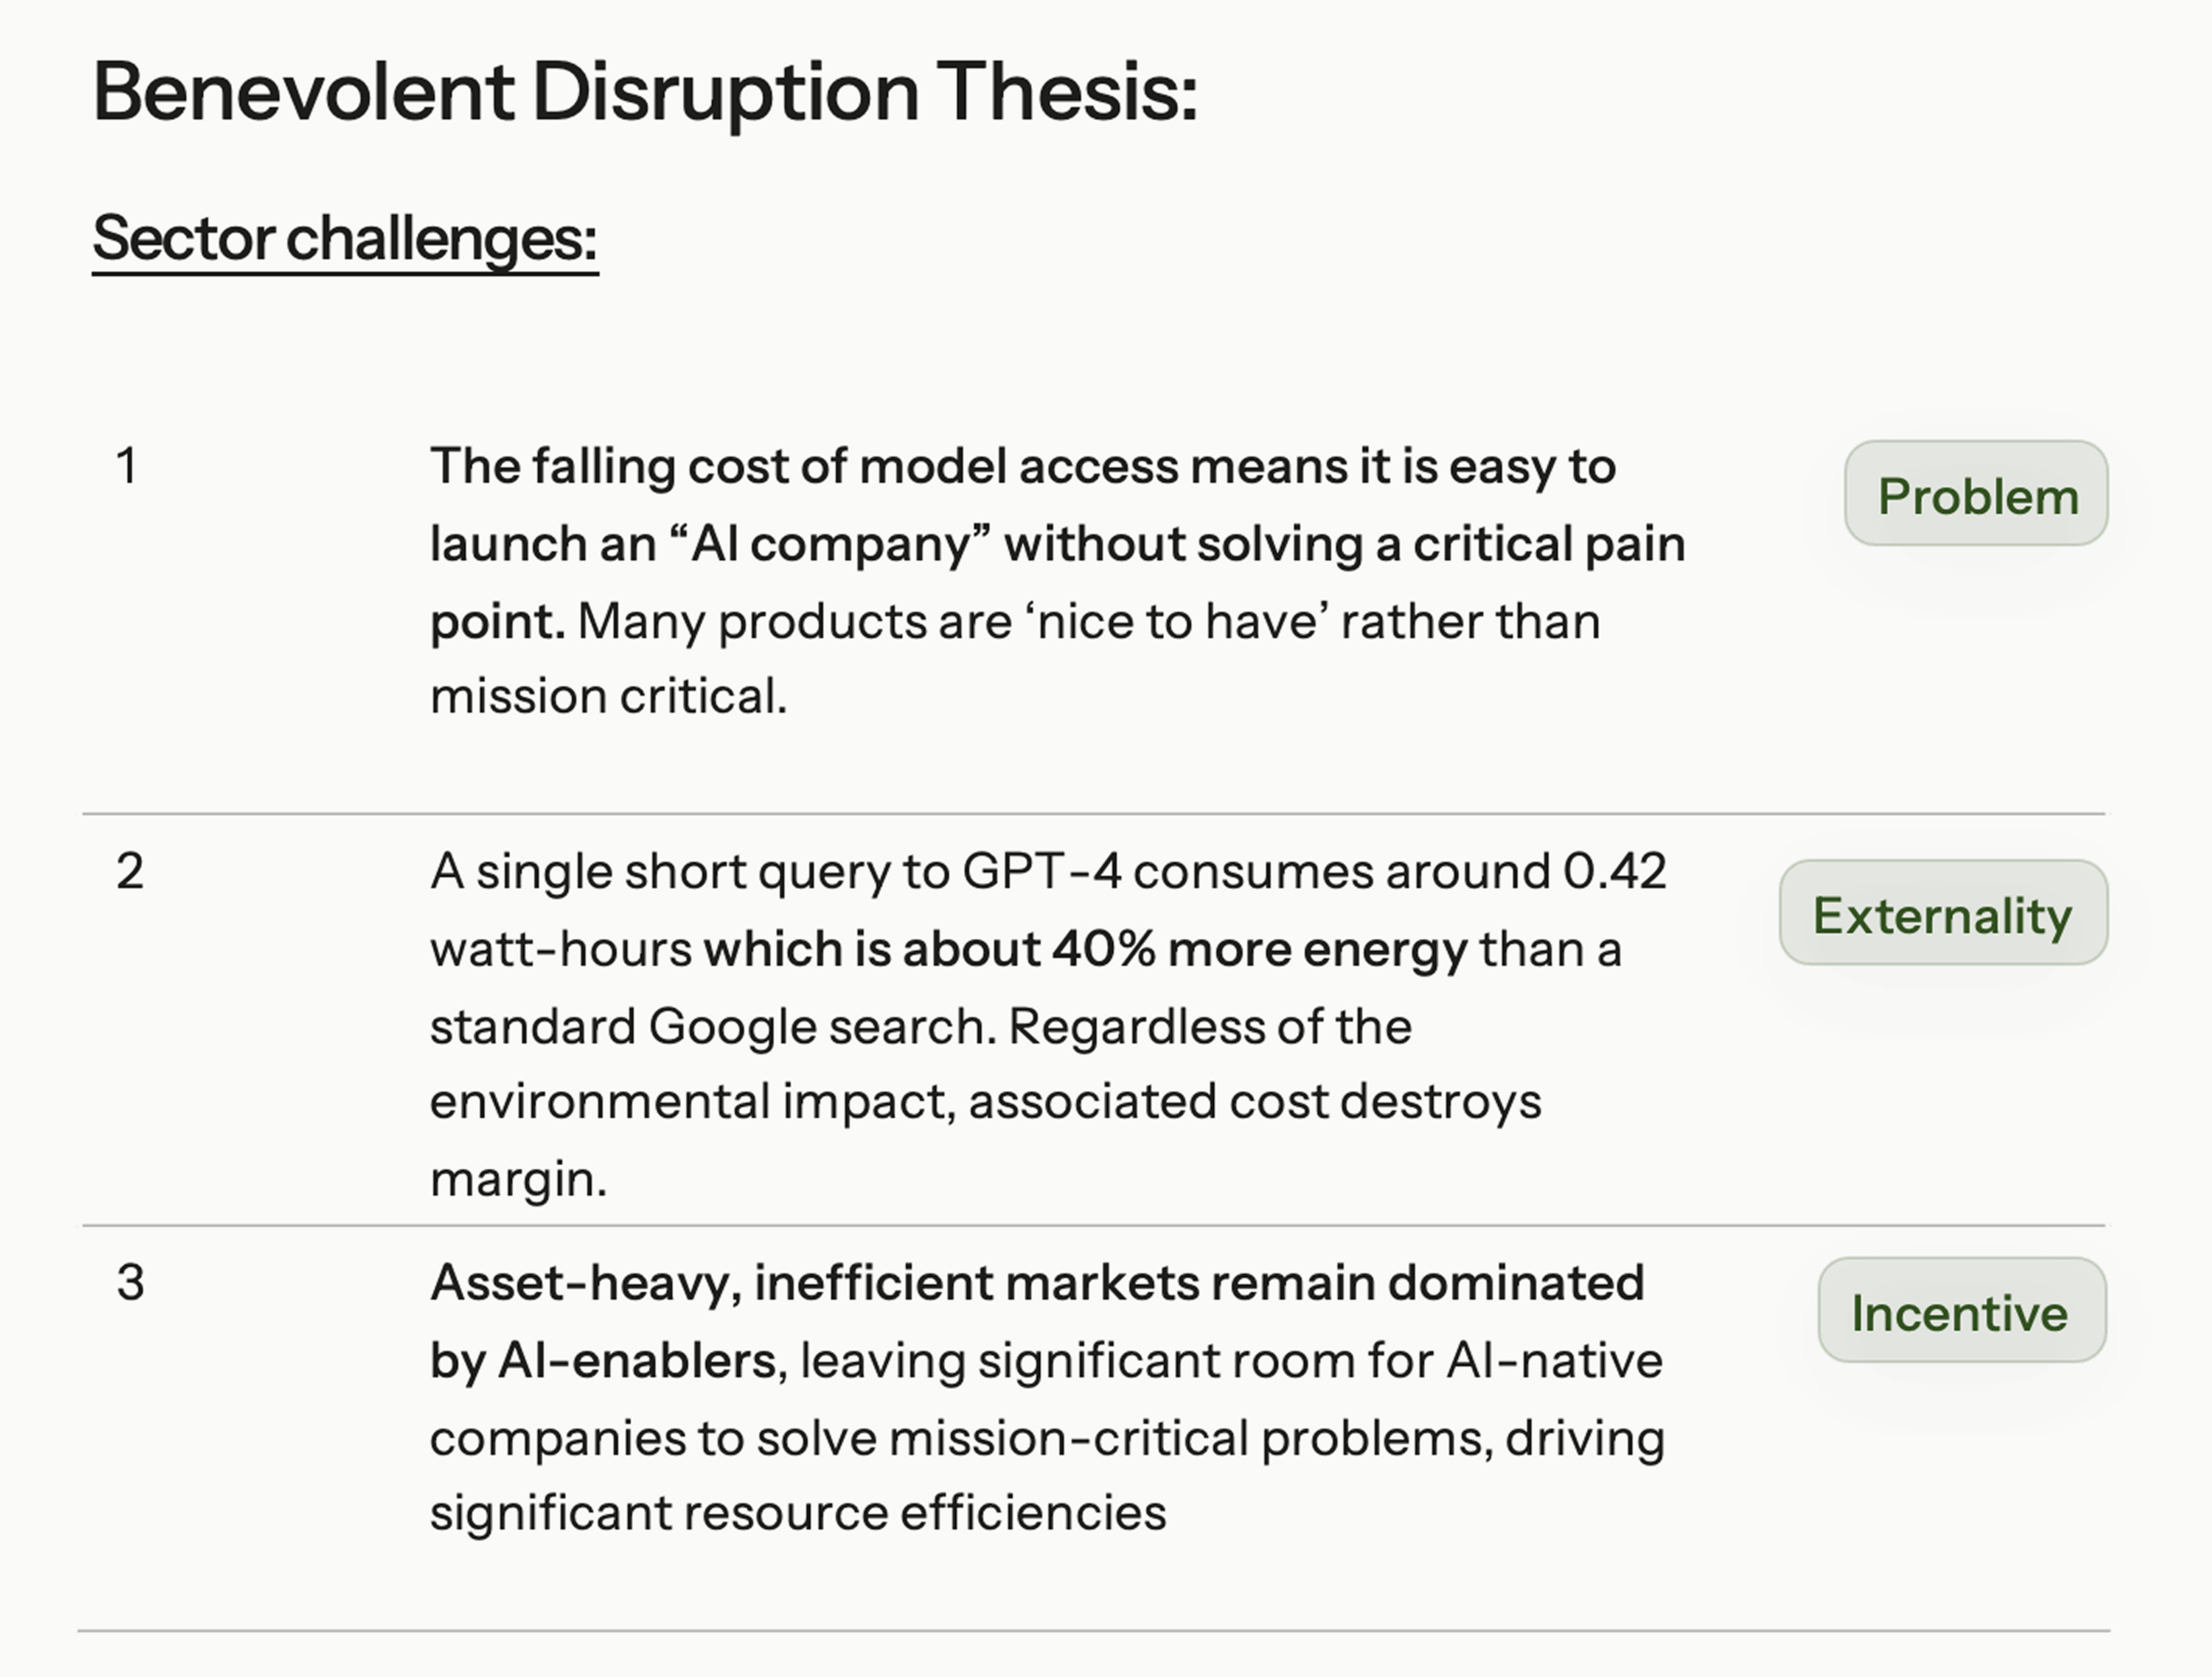Click the "0.42" figure
The height and width of the screenshot is (1677, 2212).
[x=1614, y=871]
